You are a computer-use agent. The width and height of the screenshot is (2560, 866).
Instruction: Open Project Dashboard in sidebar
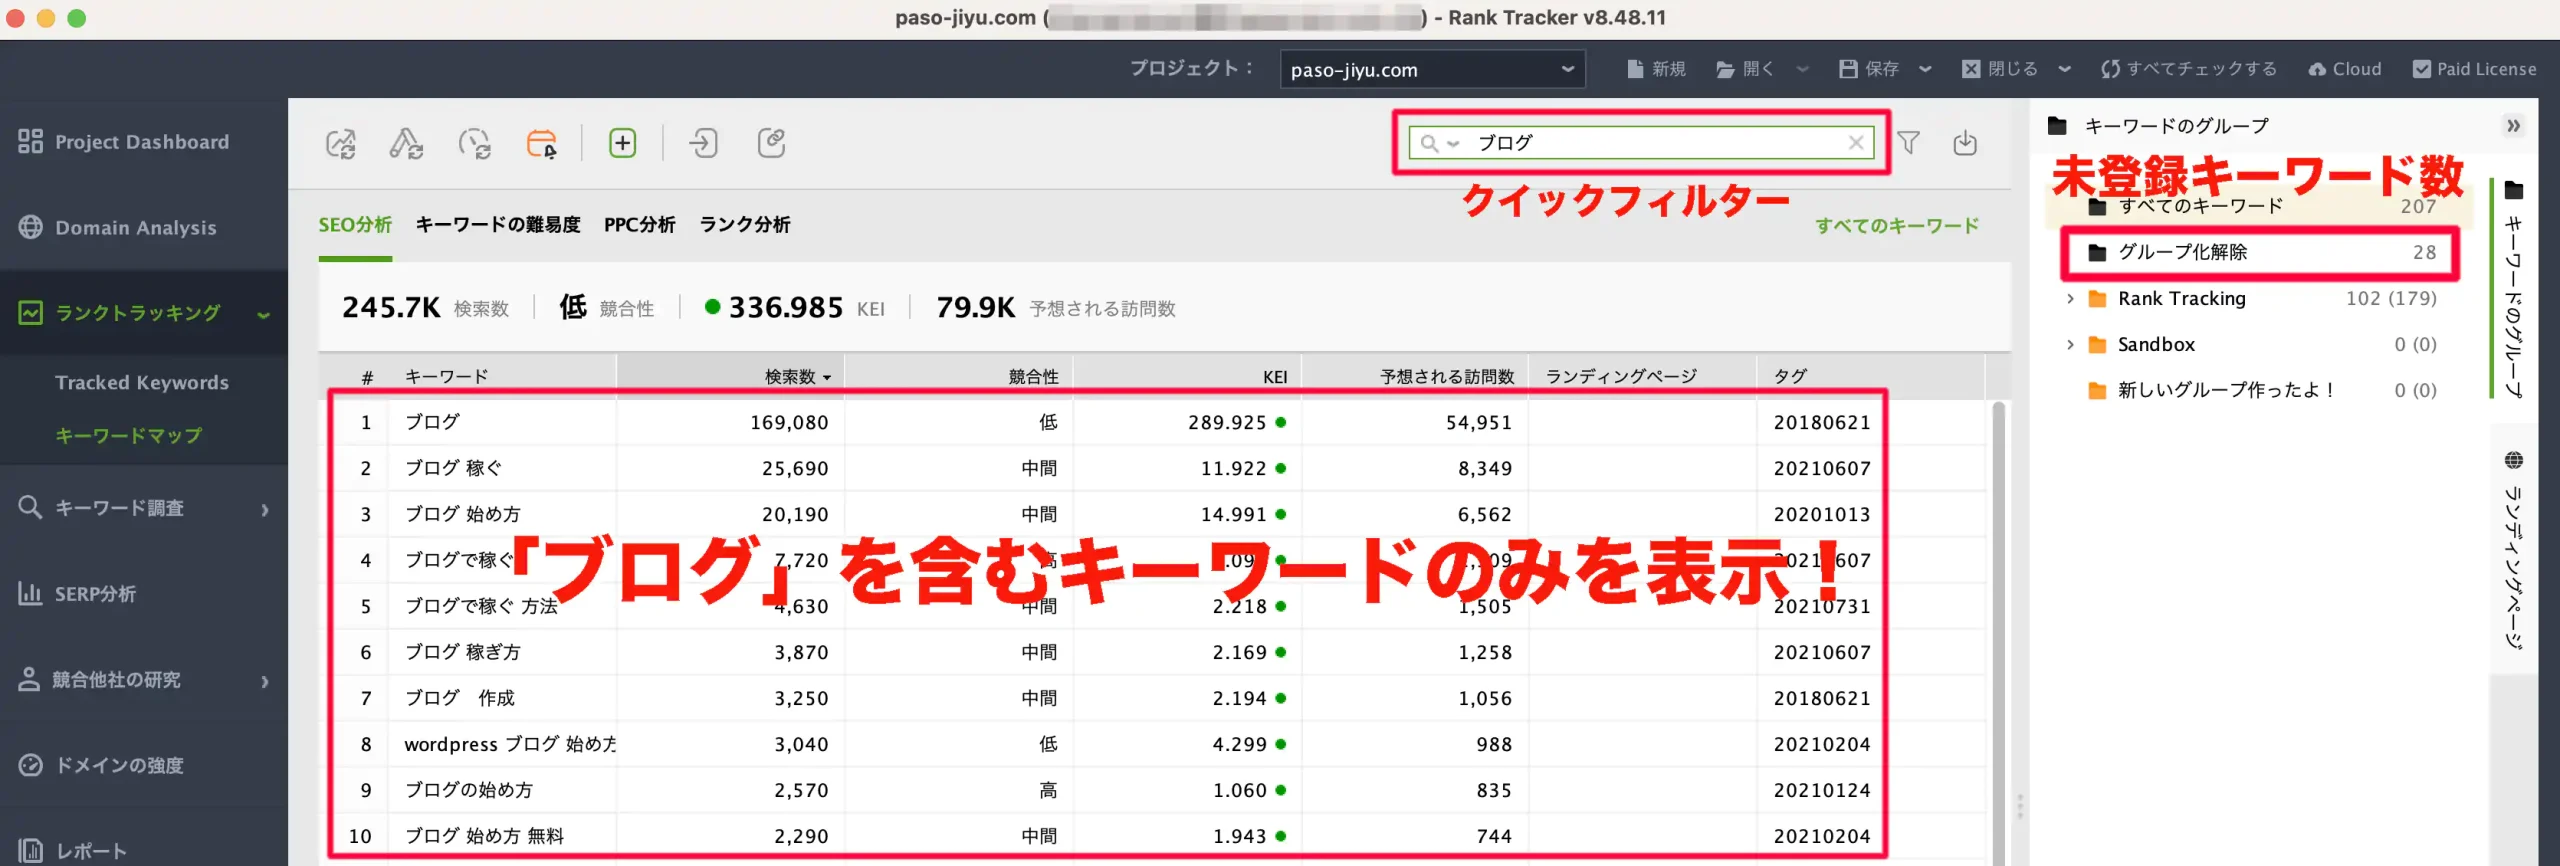[x=144, y=142]
